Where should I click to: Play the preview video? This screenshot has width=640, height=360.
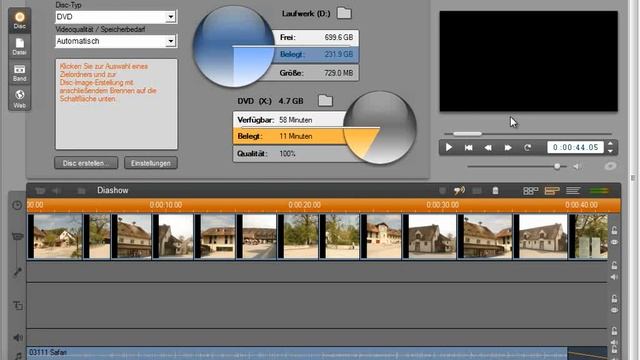coord(449,147)
